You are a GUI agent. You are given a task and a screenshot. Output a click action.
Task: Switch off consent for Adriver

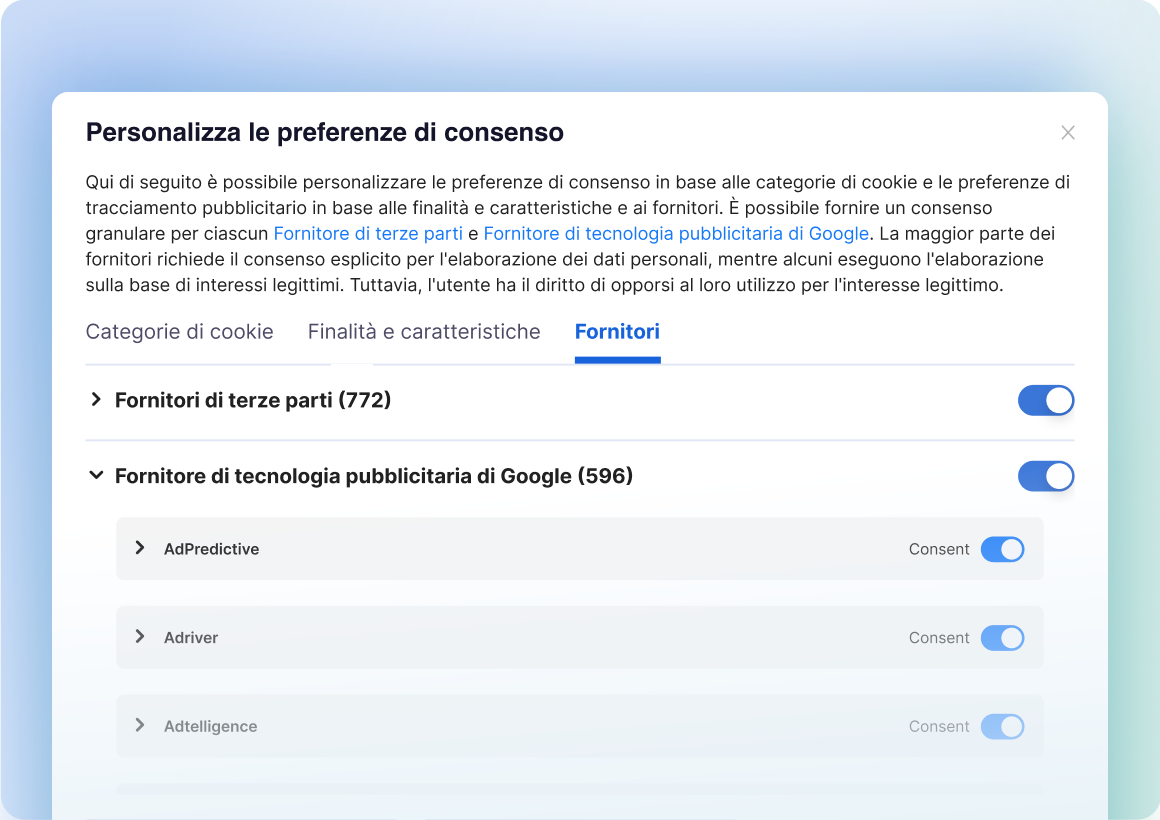click(1002, 638)
